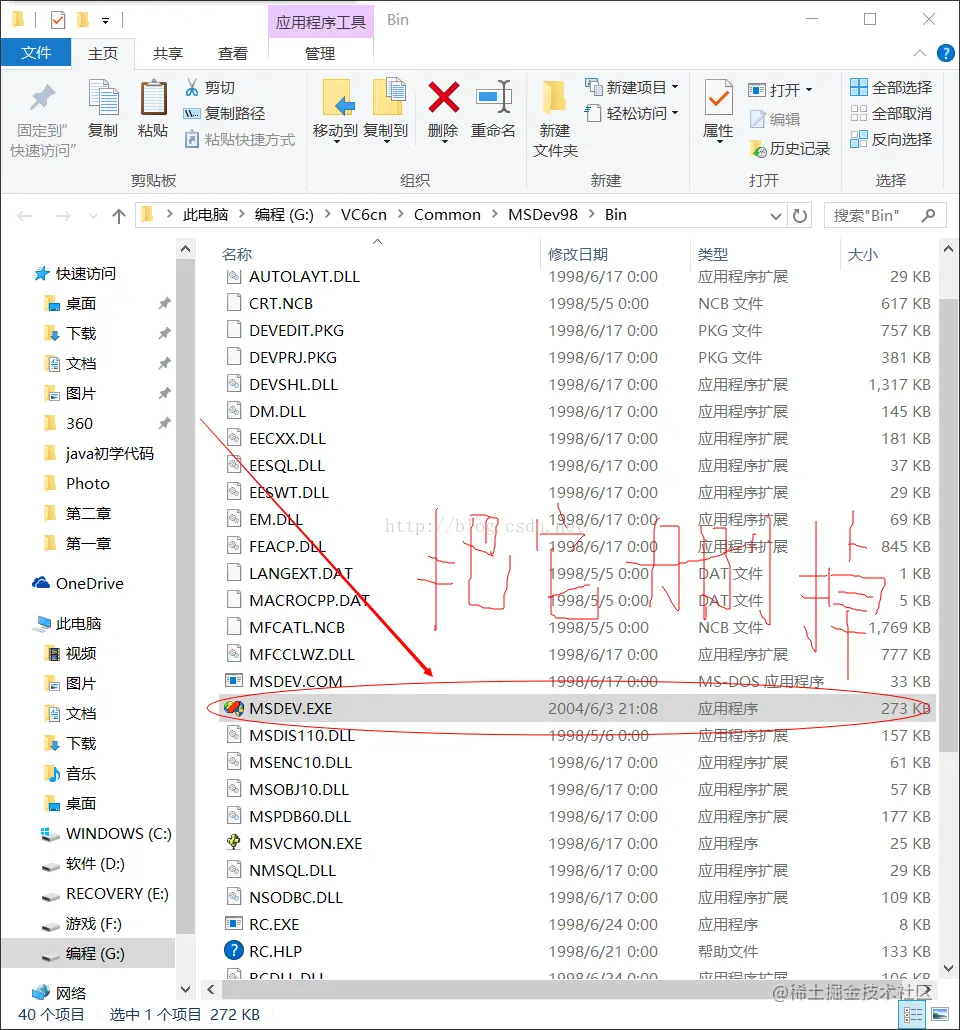Click the VC6cn breadcrumb segment
The width and height of the screenshot is (960, 1030).
pyautogui.click(x=363, y=215)
